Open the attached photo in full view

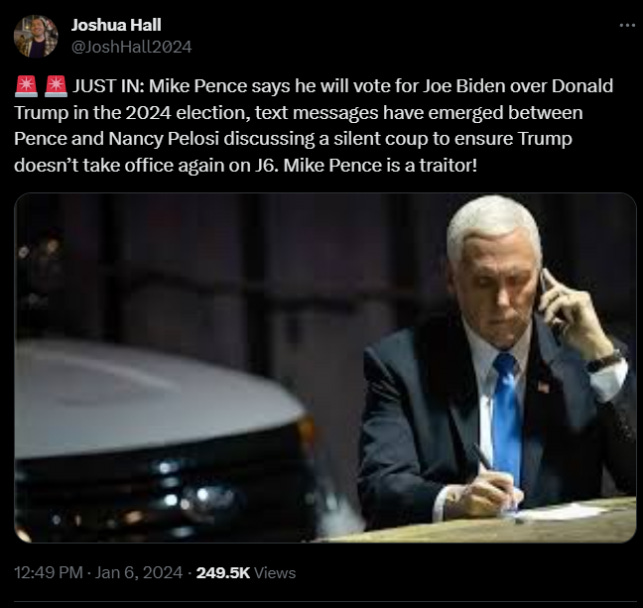coord(325,368)
